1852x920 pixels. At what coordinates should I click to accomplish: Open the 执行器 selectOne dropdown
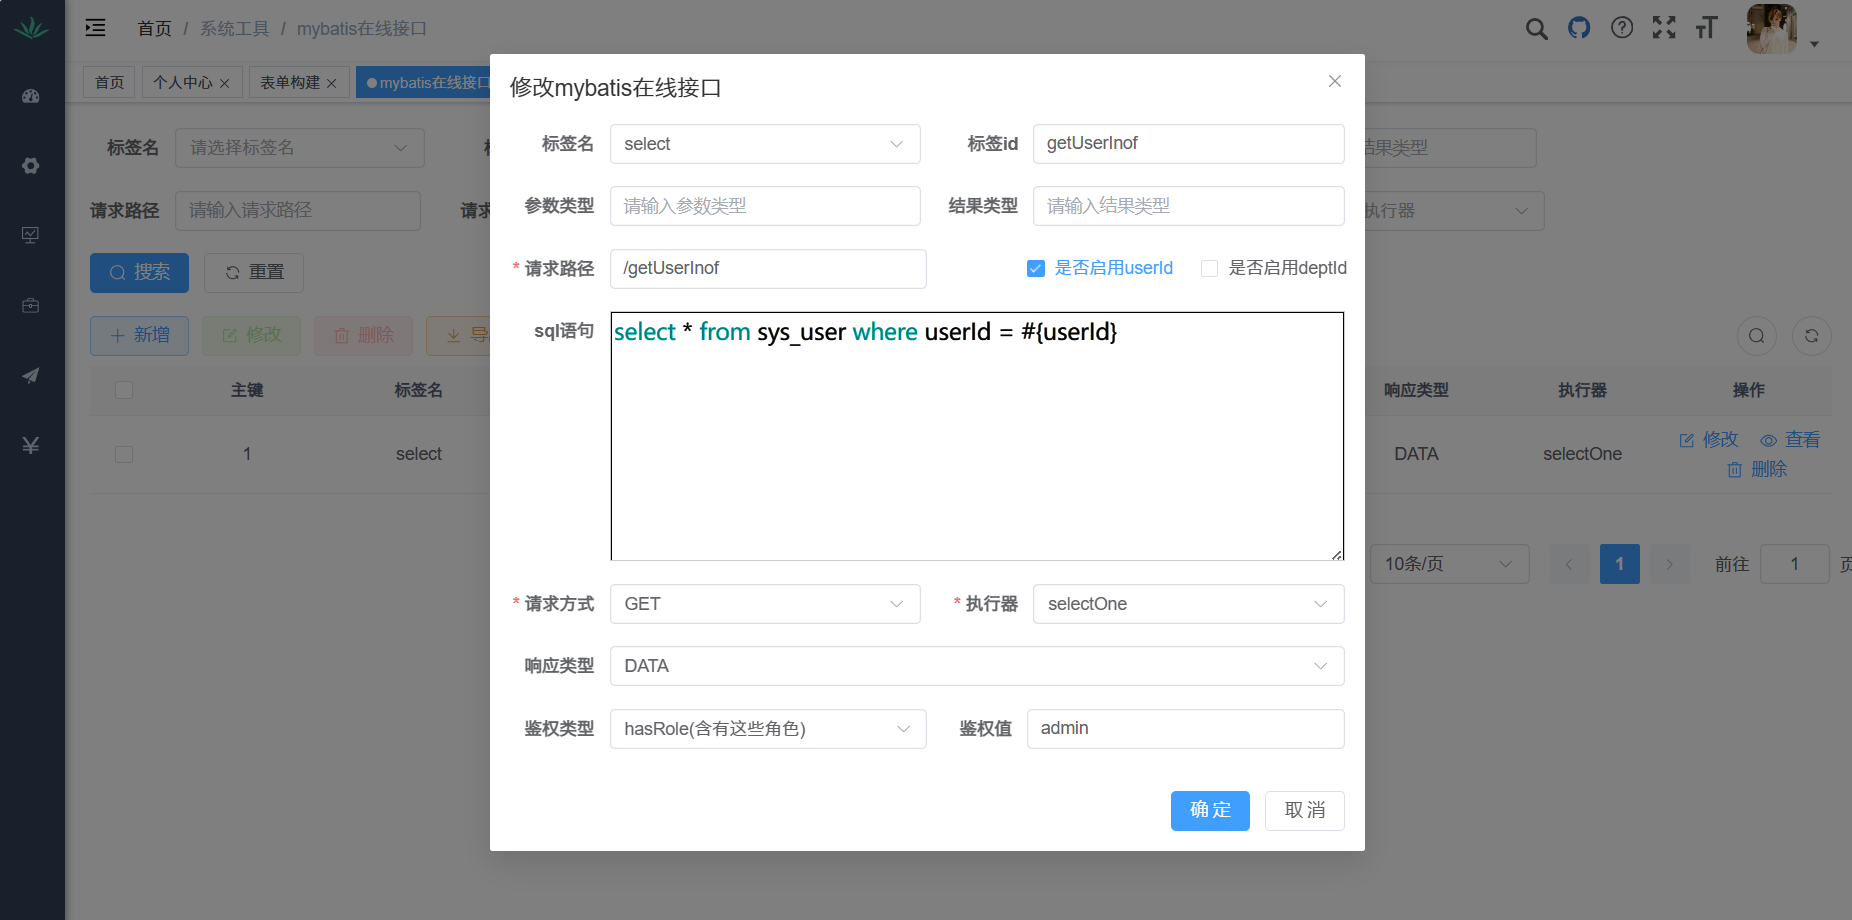(x=1188, y=604)
